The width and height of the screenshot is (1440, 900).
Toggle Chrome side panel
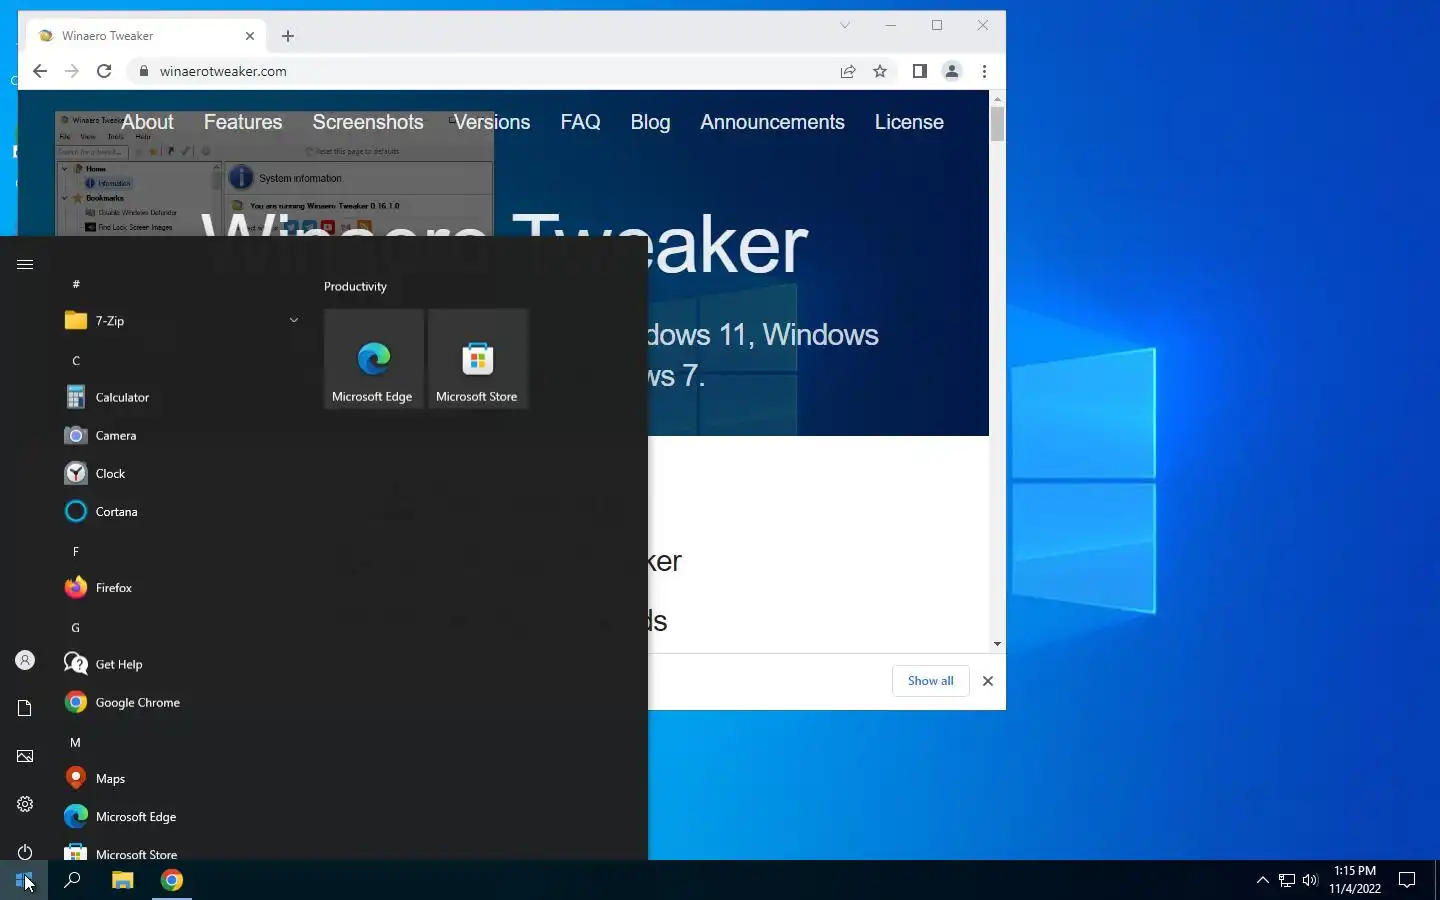(x=920, y=71)
